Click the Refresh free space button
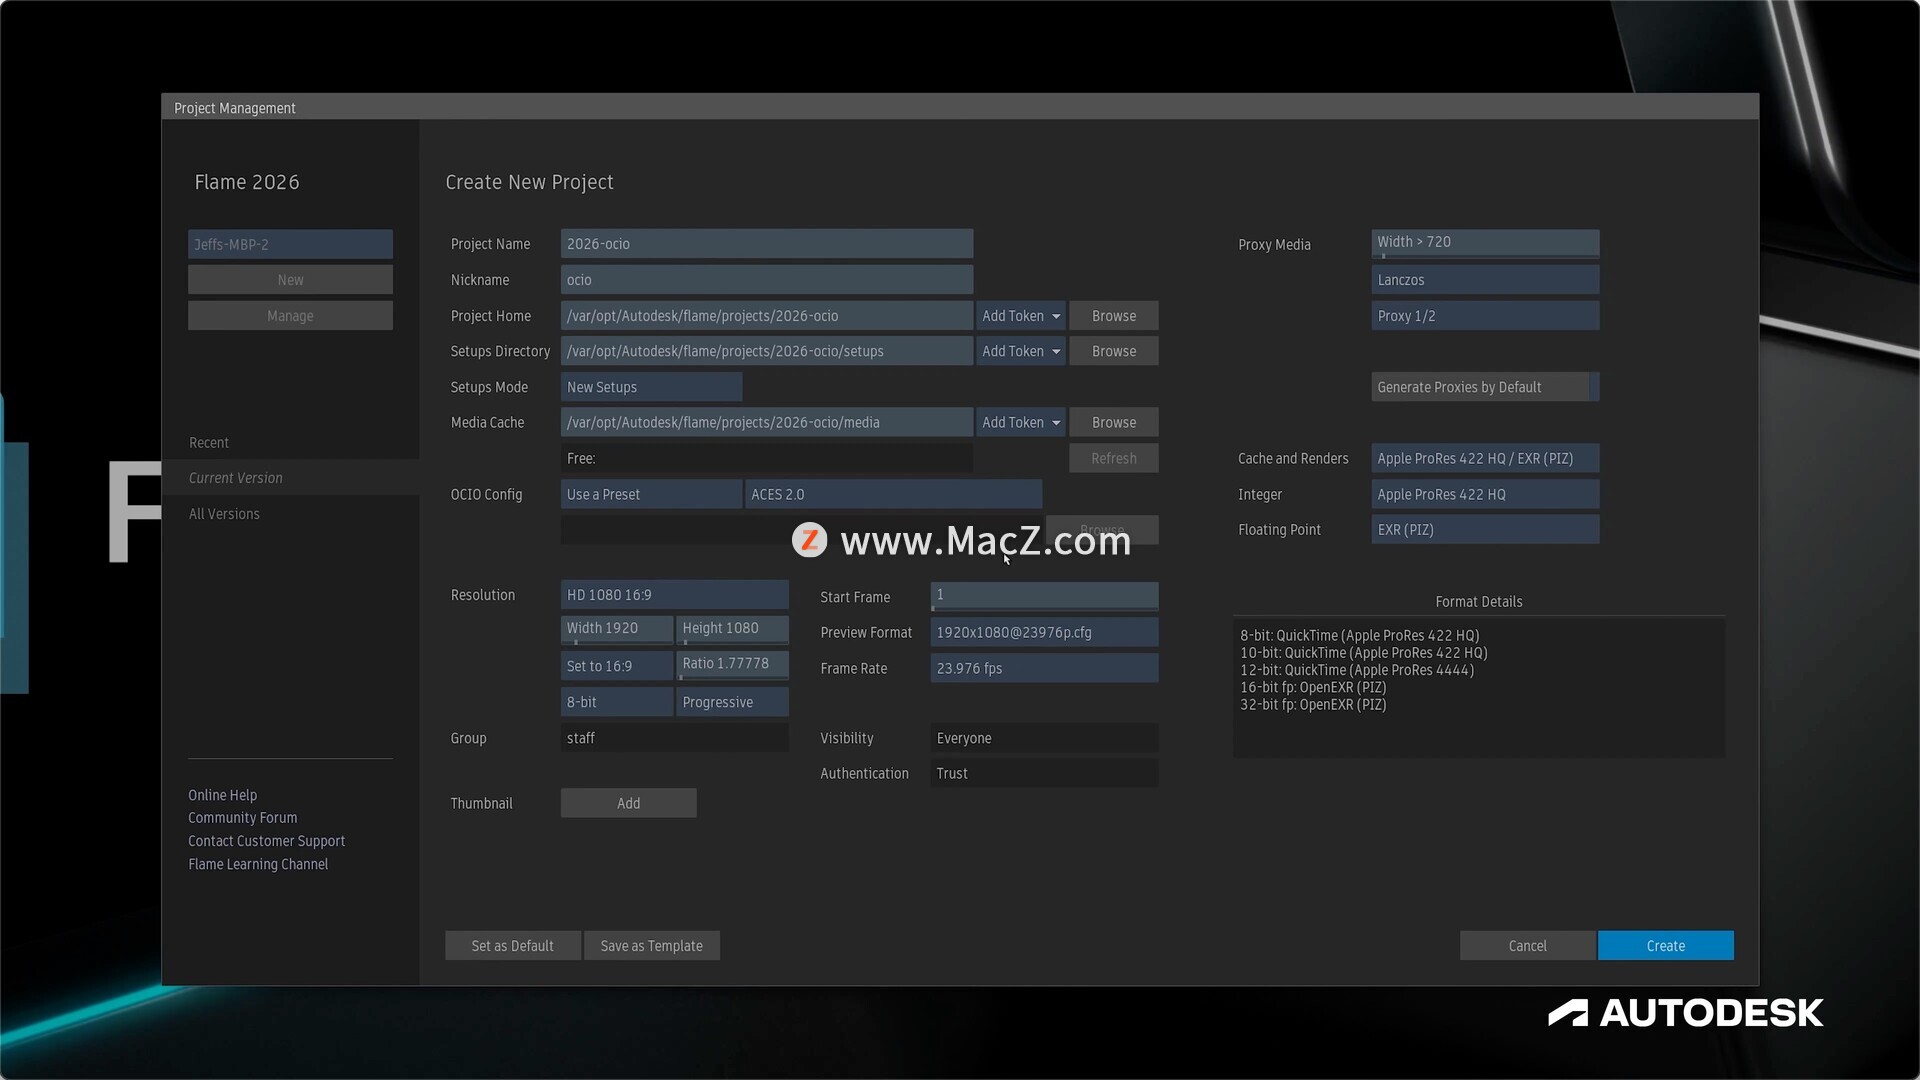 (x=1113, y=458)
